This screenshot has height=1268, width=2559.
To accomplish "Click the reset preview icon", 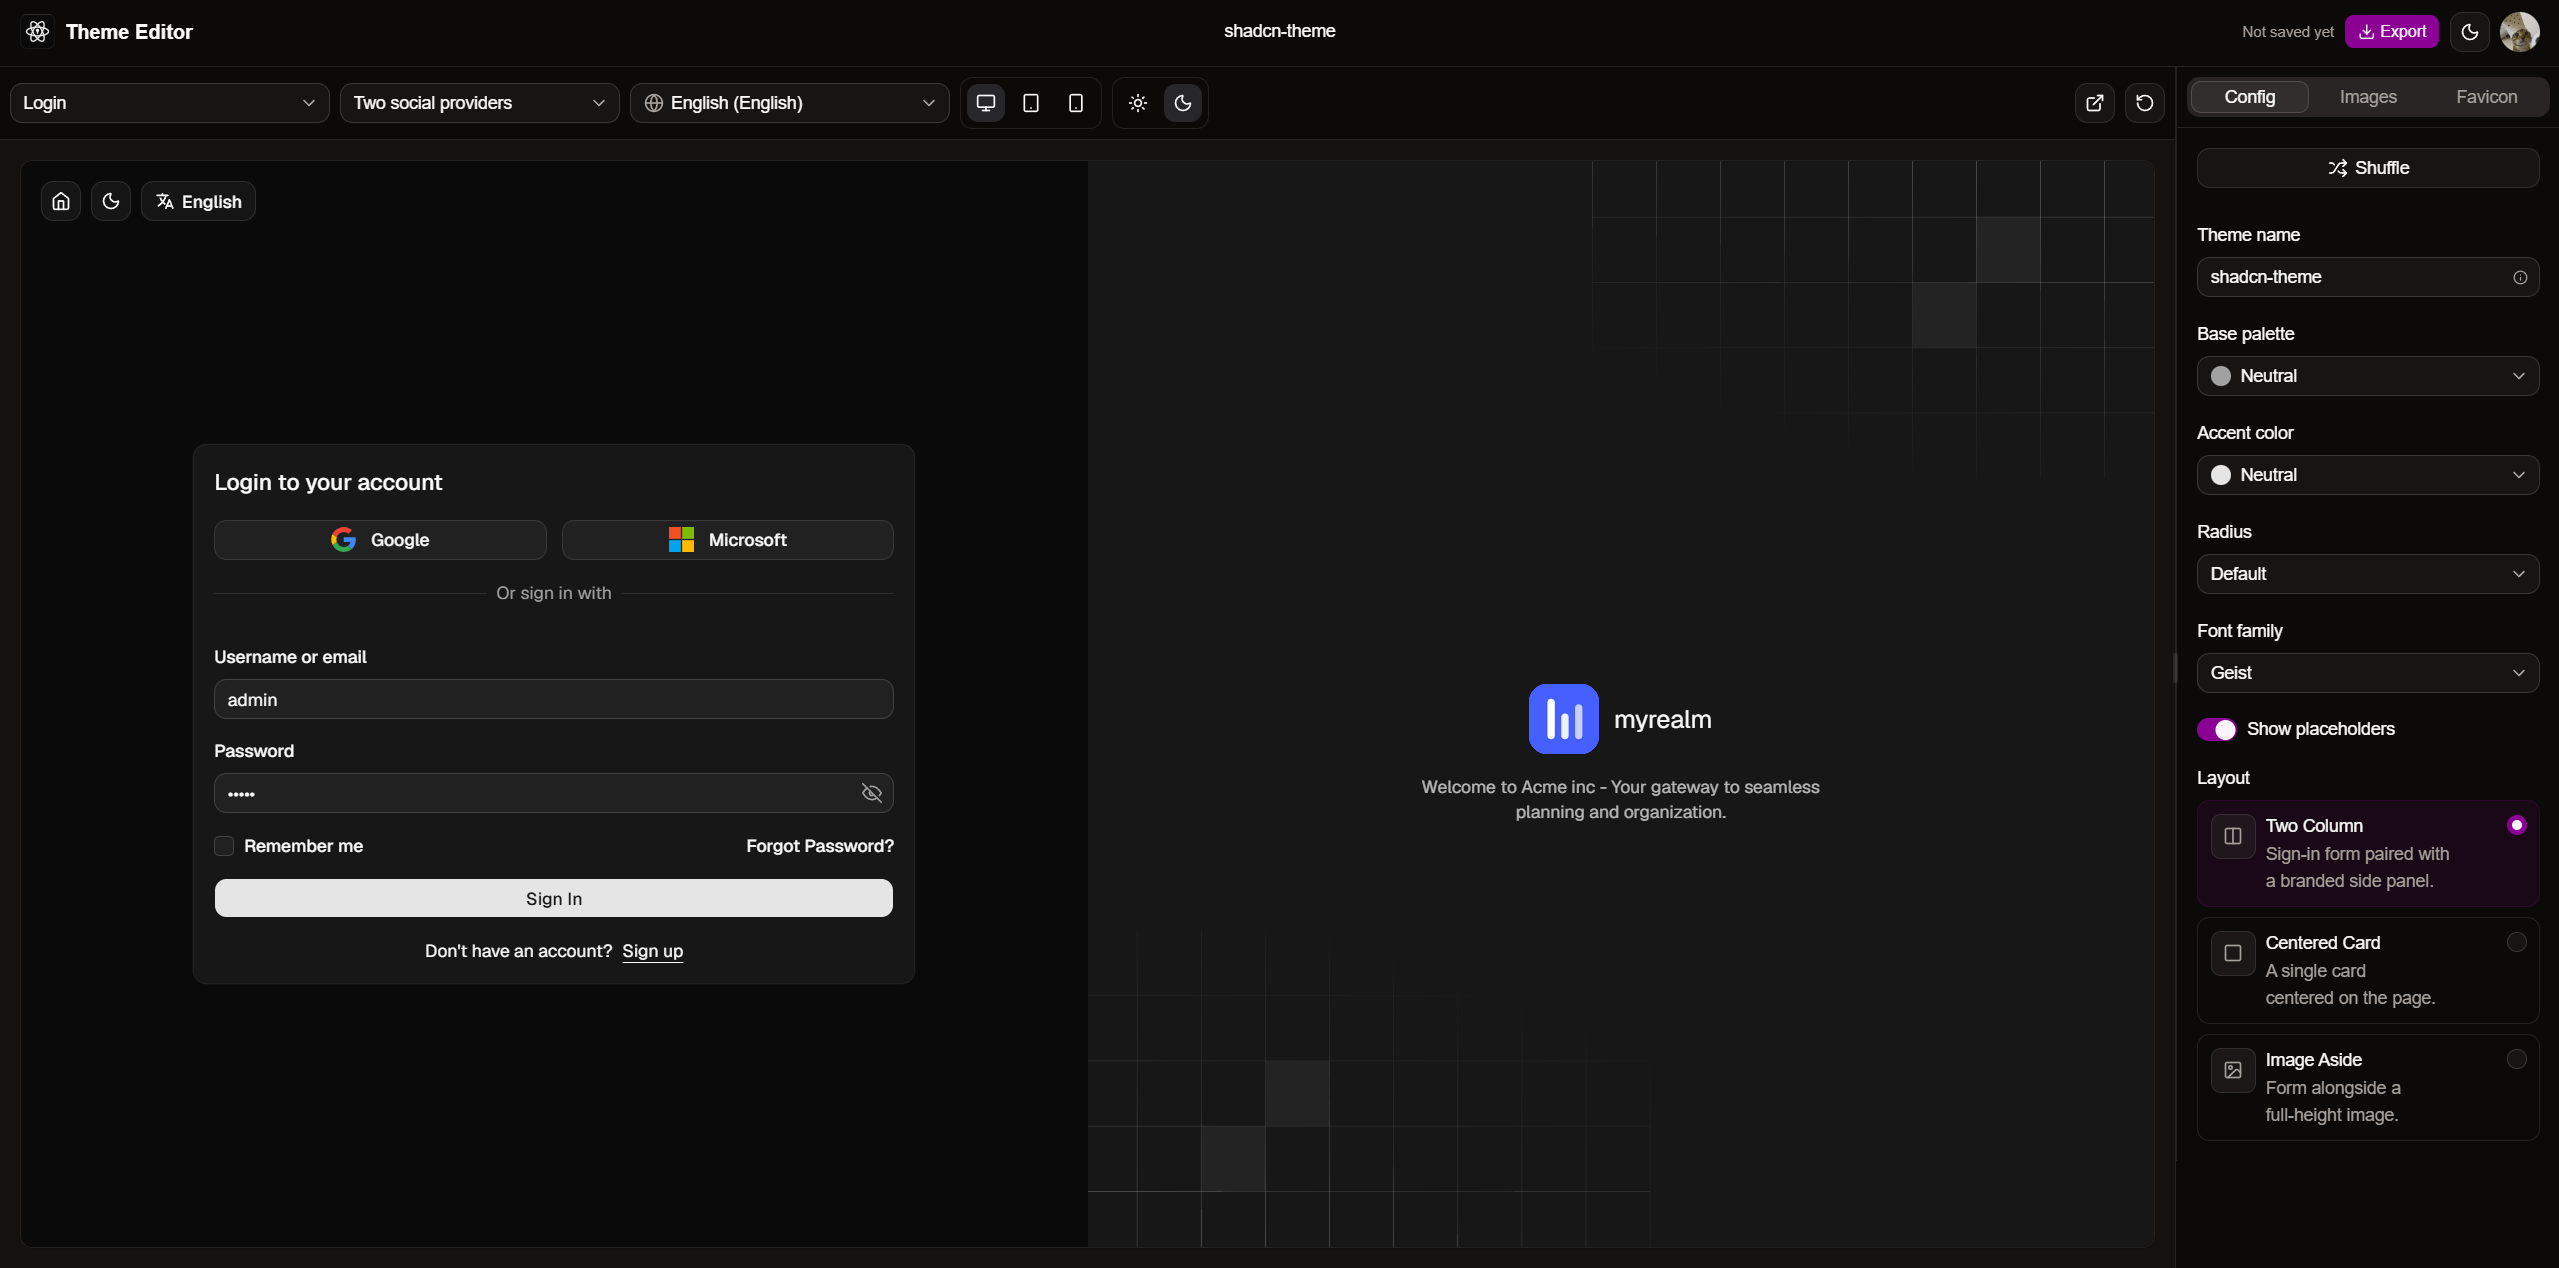I will tap(2145, 103).
